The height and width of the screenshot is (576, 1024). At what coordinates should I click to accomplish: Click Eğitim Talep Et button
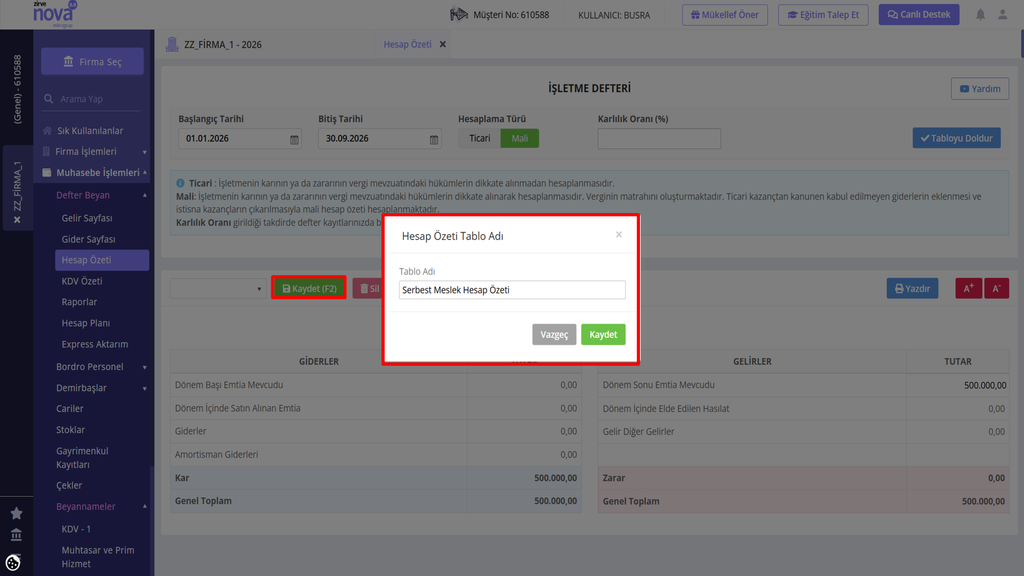pyautogui.click(x=823, y=14)
